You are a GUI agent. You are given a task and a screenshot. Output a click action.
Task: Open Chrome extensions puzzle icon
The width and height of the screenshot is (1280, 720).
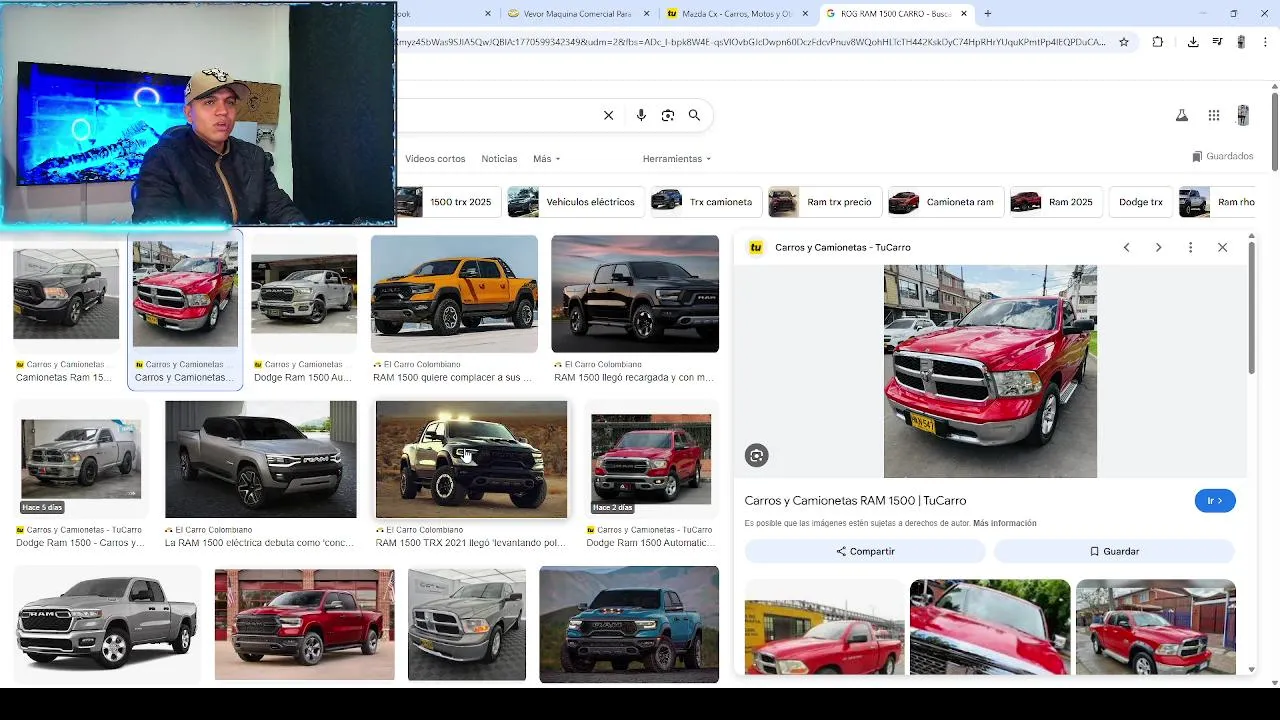point(1158,42)
